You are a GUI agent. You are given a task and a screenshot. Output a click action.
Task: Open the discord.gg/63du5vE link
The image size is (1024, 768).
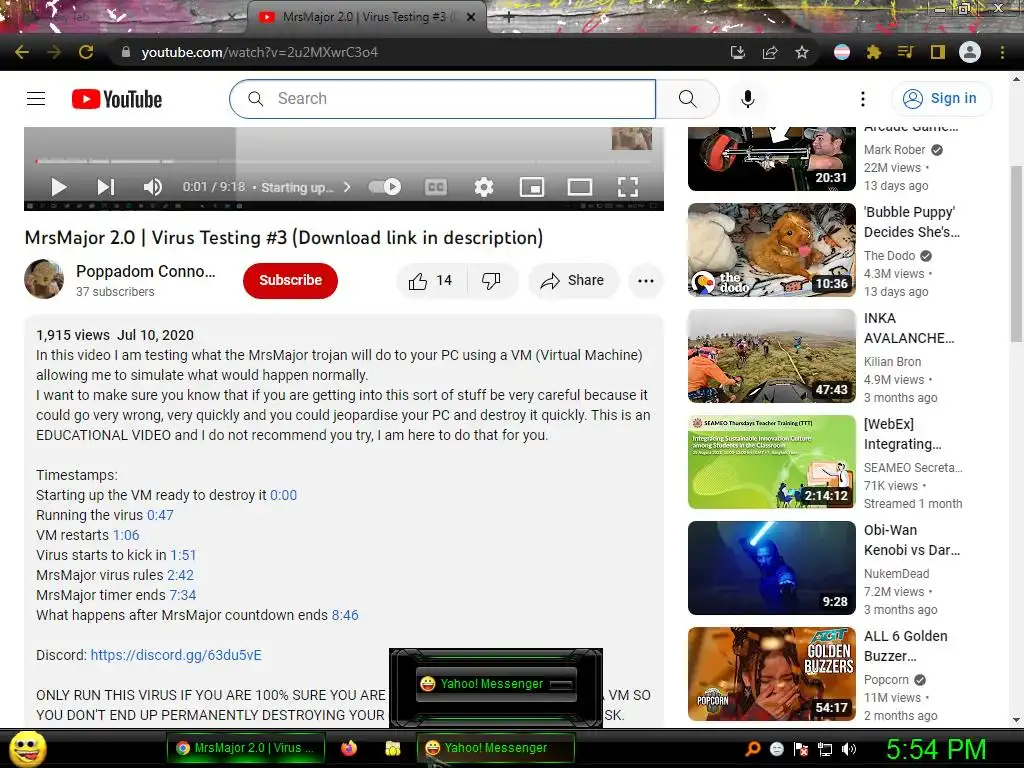(176, 655)
